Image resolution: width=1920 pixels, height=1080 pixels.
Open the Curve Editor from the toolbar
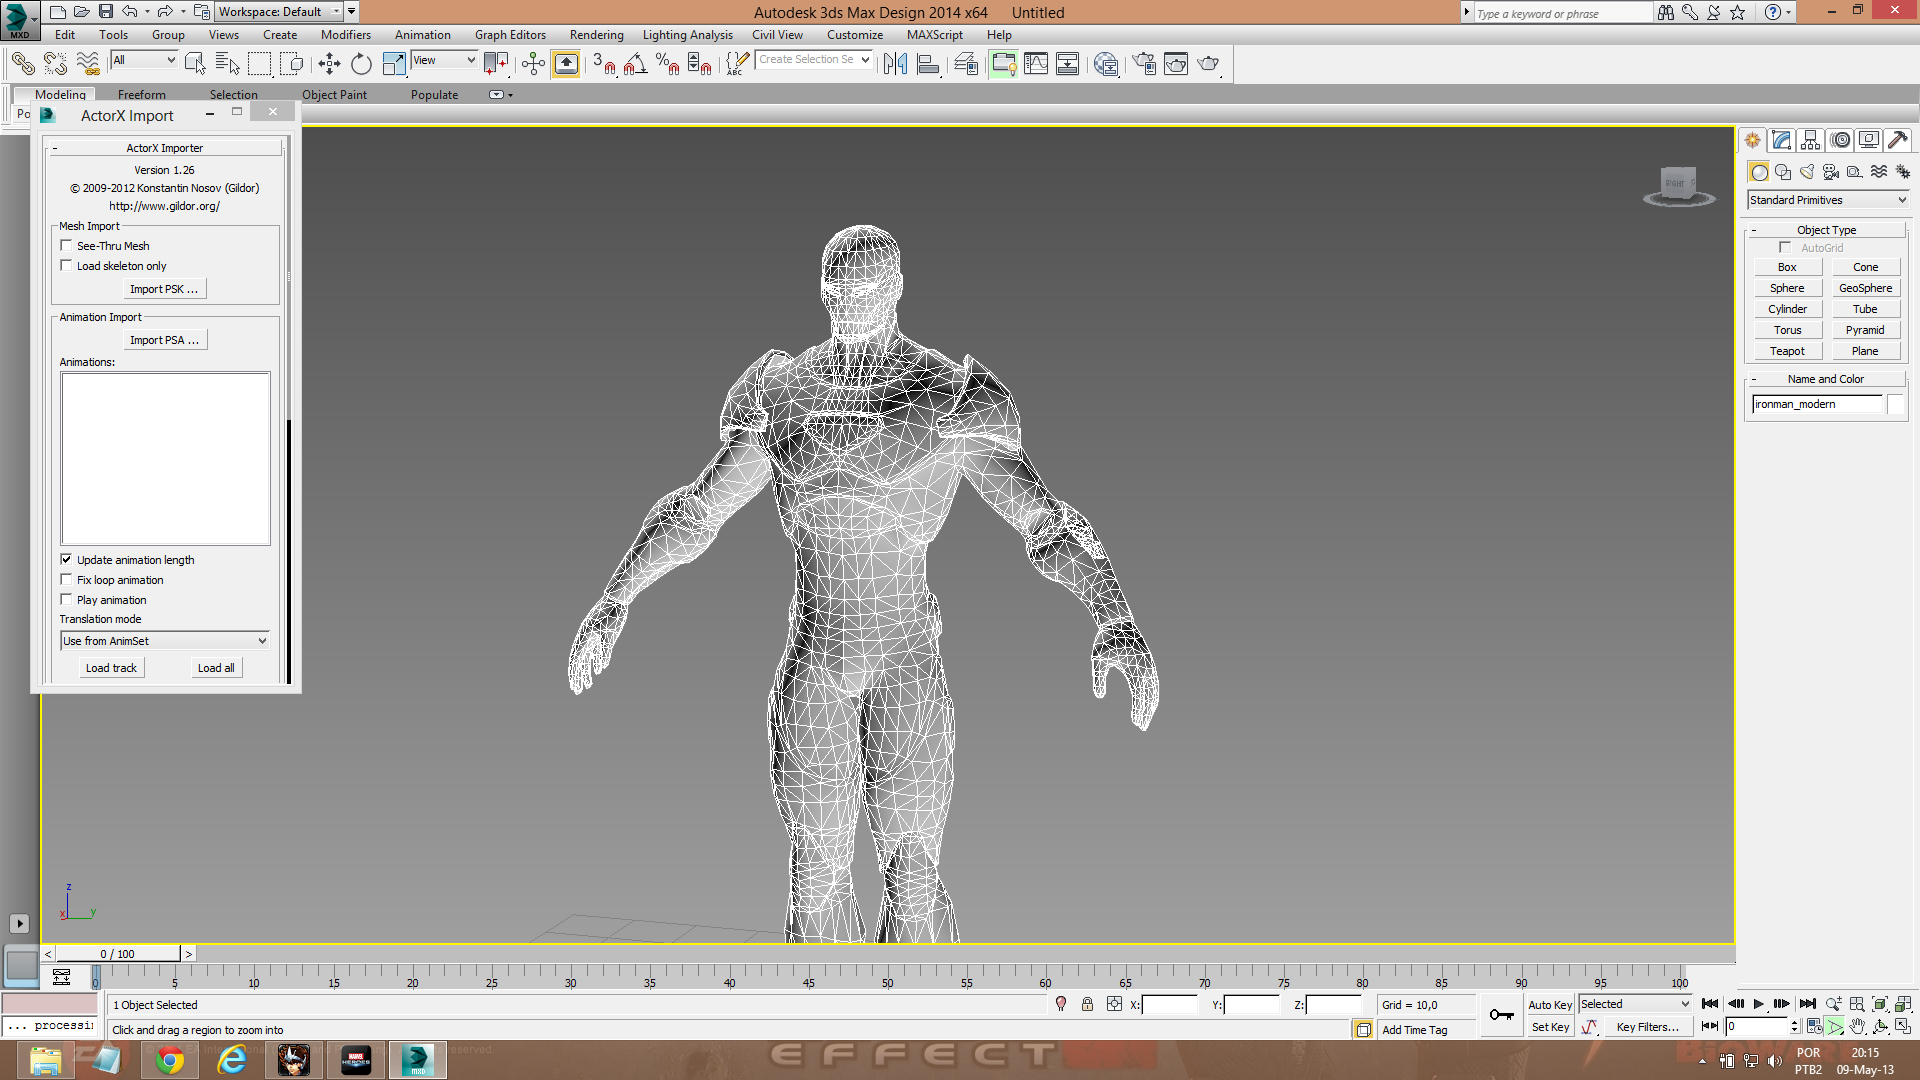1036,64
